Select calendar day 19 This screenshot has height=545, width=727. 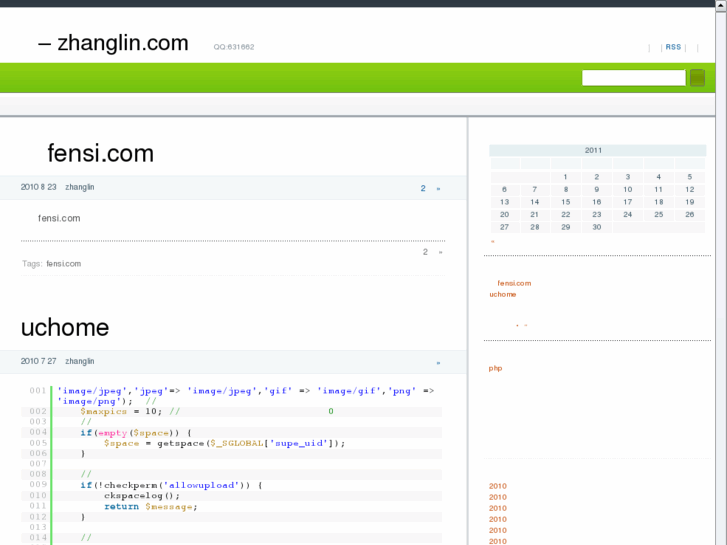tap(690, 202)
